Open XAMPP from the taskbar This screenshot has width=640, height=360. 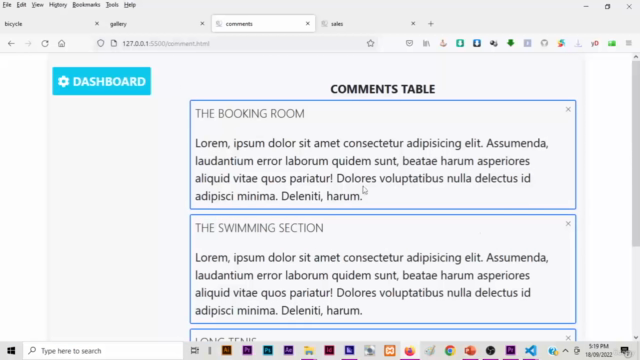[x=390, y=350]
